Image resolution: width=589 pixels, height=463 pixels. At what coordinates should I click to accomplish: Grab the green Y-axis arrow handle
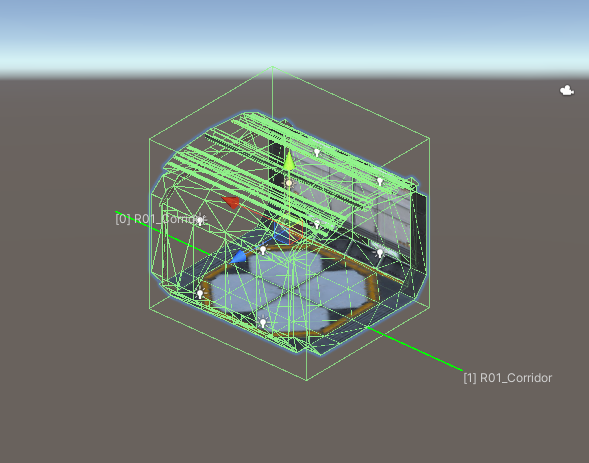point(289,161)
